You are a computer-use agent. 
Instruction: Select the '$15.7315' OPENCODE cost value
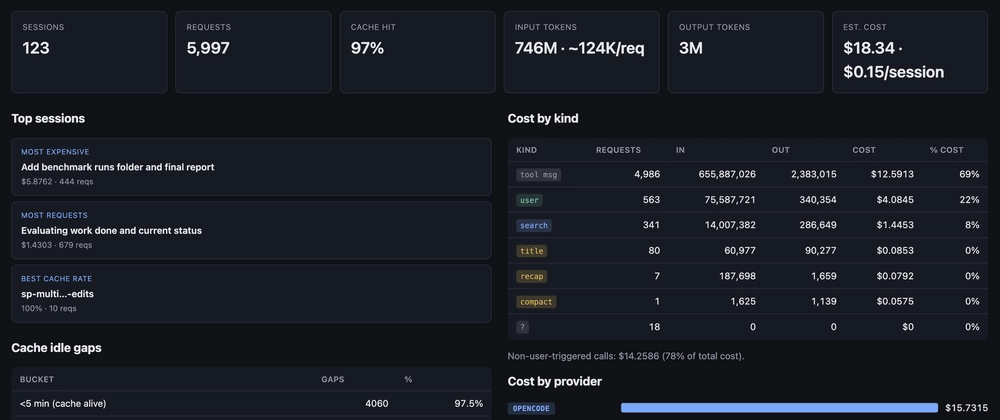point(967,408)
